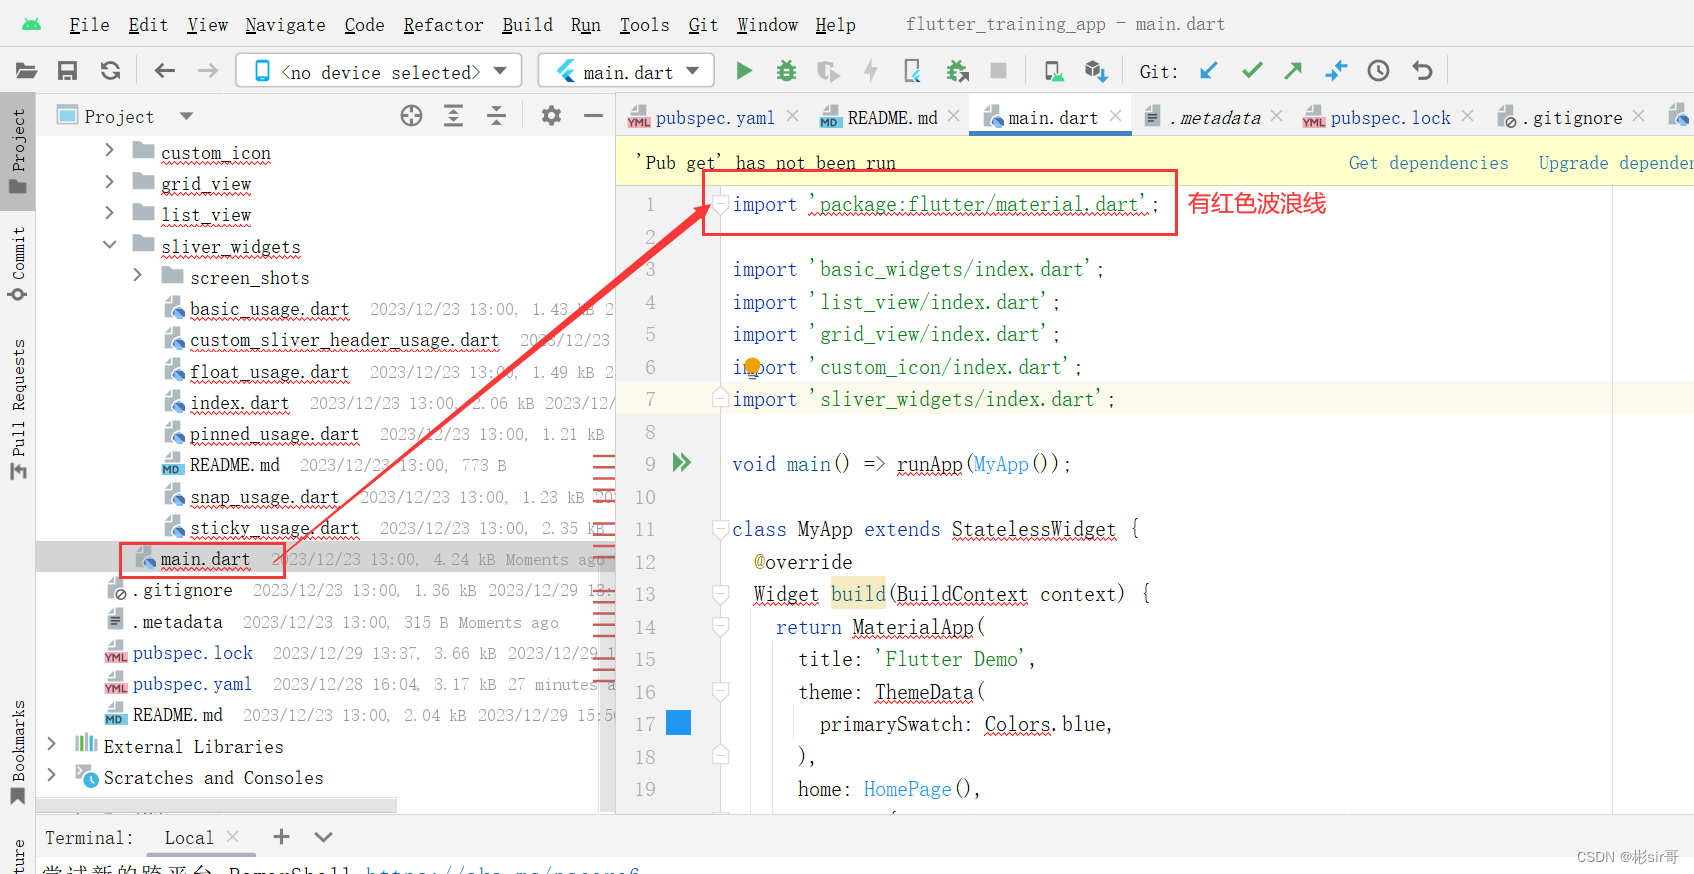Expand Scratches and Consoles node

[52, 775]
